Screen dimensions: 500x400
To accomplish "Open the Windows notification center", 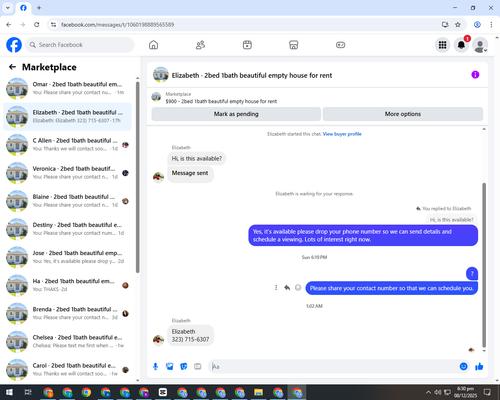I will pos(487,392).
